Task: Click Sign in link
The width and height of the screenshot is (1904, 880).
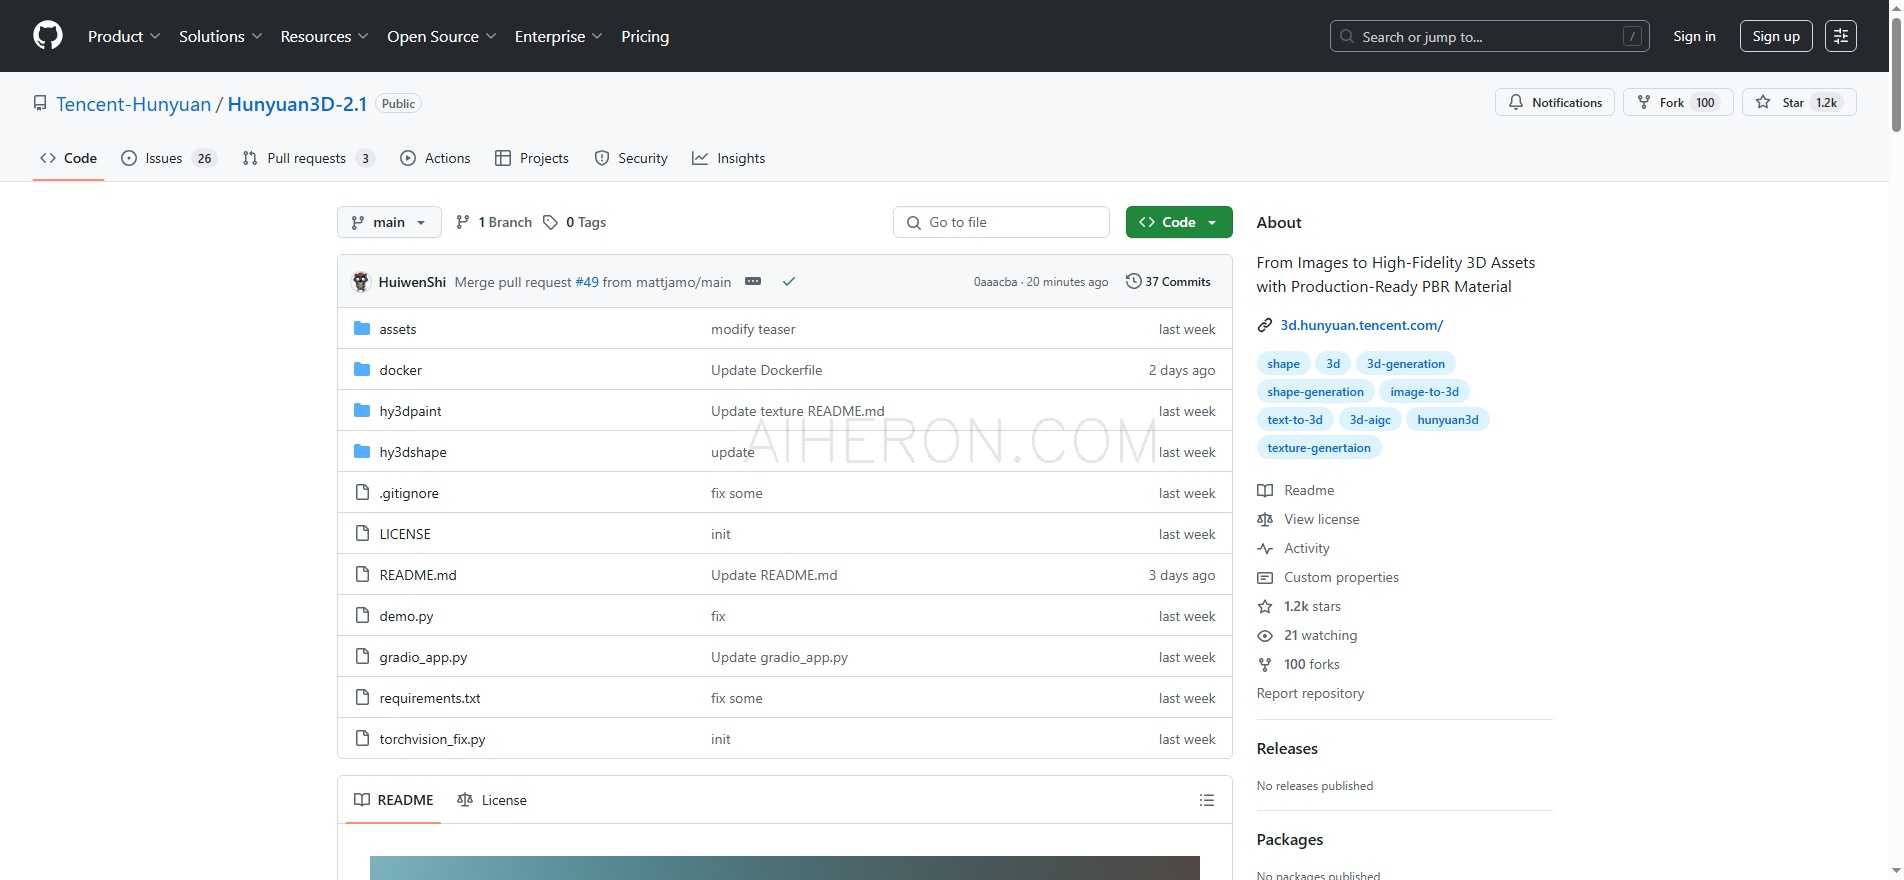Action: click(x=1694, y=36)
